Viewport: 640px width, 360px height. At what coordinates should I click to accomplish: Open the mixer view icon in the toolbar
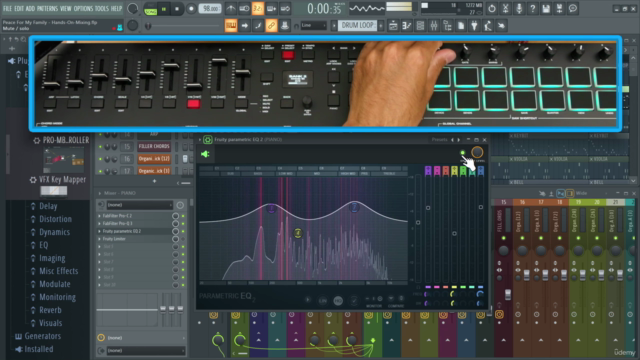click(434, 26)
